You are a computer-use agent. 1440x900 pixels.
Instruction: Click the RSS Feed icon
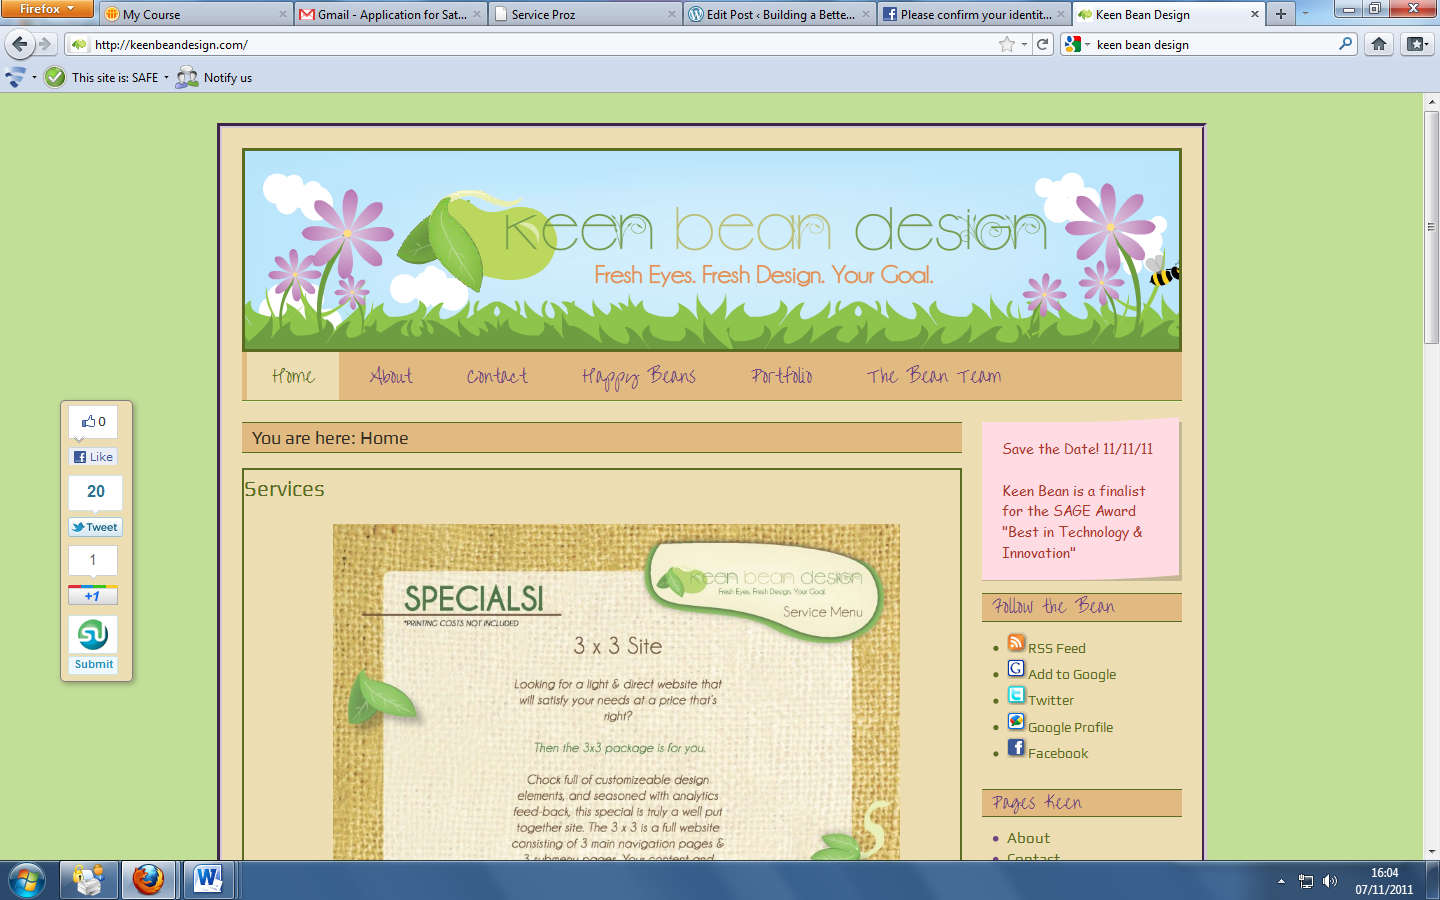(1016, 643)
